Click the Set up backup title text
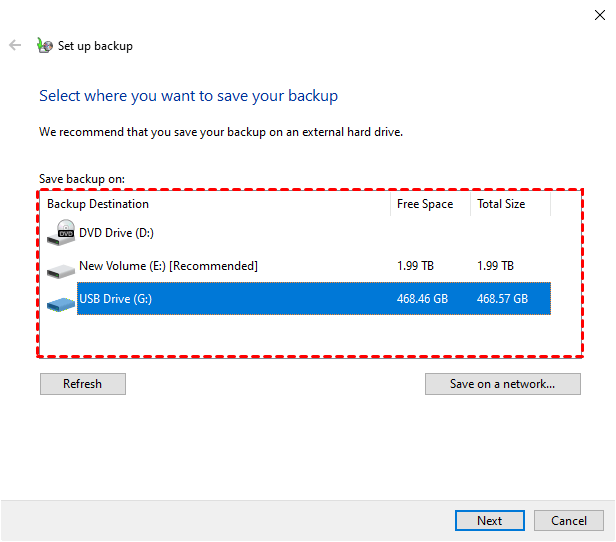 (95, 46)
